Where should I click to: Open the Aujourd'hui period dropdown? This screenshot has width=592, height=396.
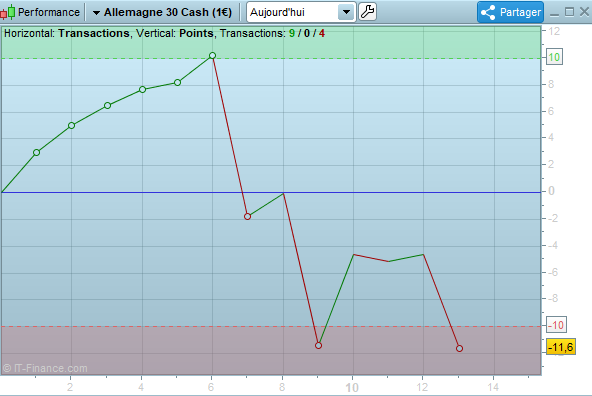pyautogui.click(x=301, y=12)
